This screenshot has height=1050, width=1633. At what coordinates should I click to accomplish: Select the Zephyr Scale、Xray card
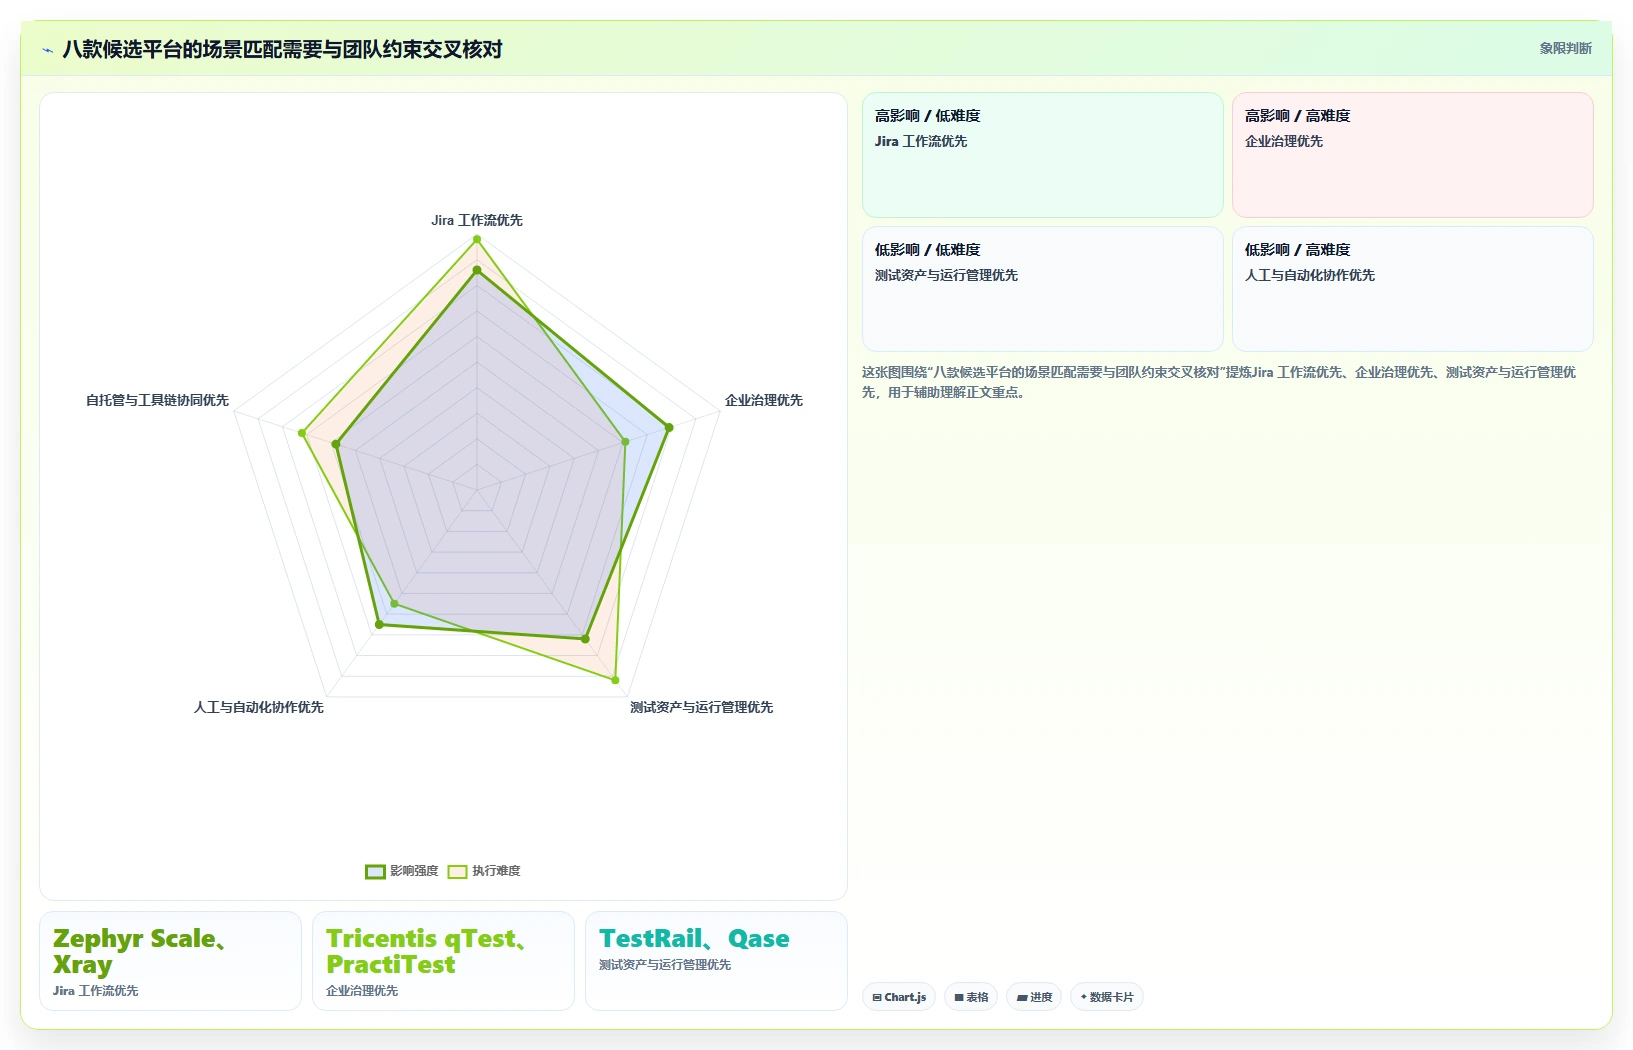[x=170, y=961]
